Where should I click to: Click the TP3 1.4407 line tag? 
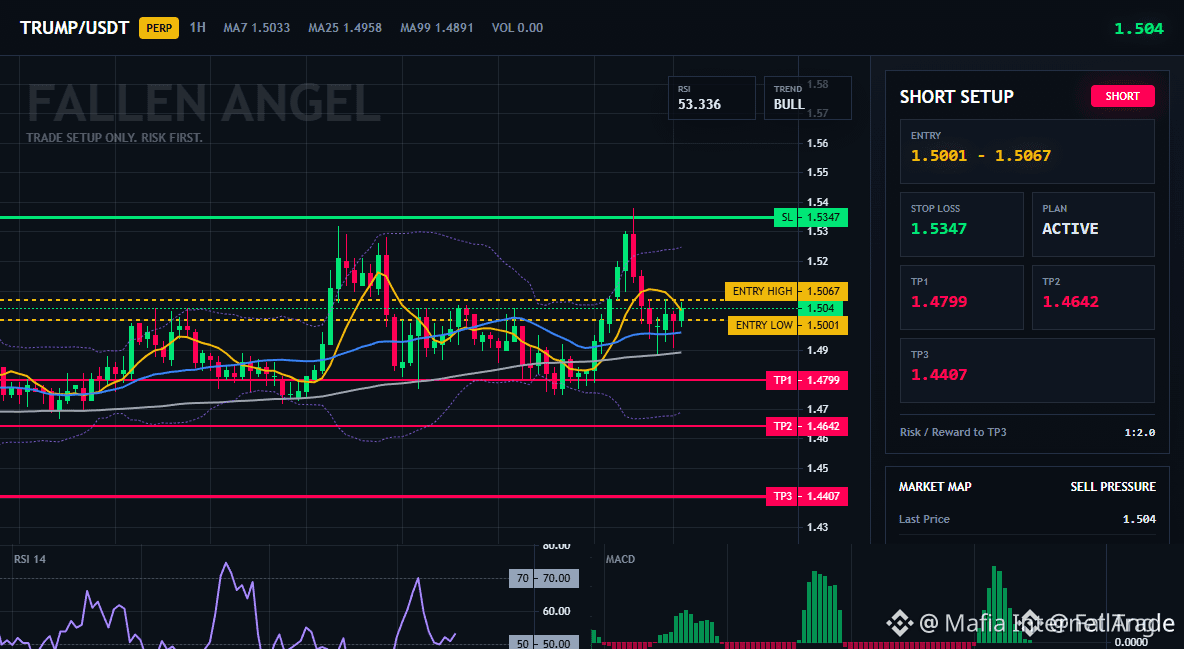coord(806,496)
